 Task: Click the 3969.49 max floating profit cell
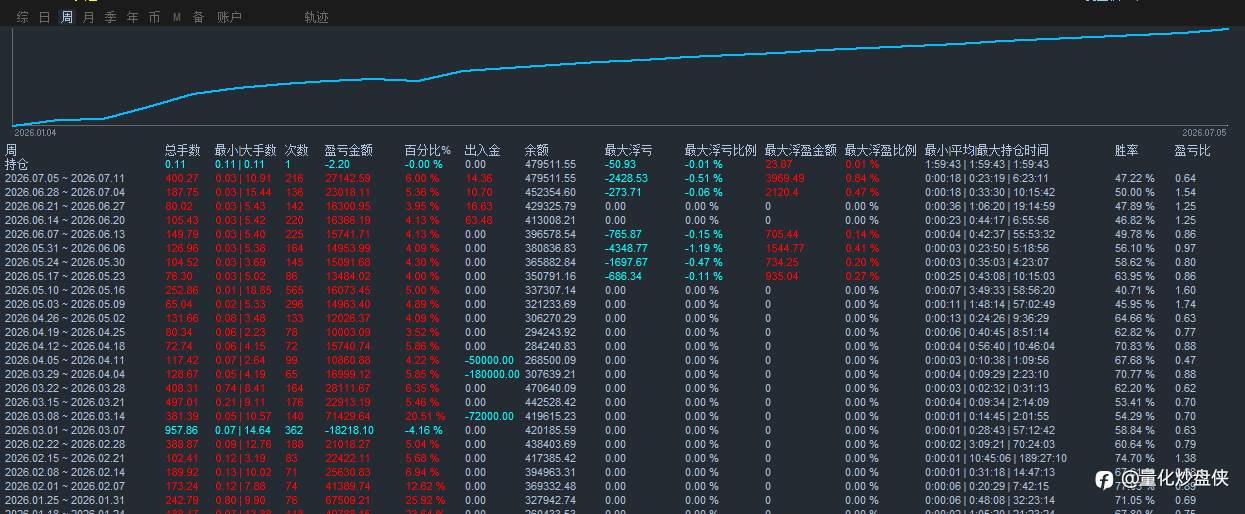point(785,178)
